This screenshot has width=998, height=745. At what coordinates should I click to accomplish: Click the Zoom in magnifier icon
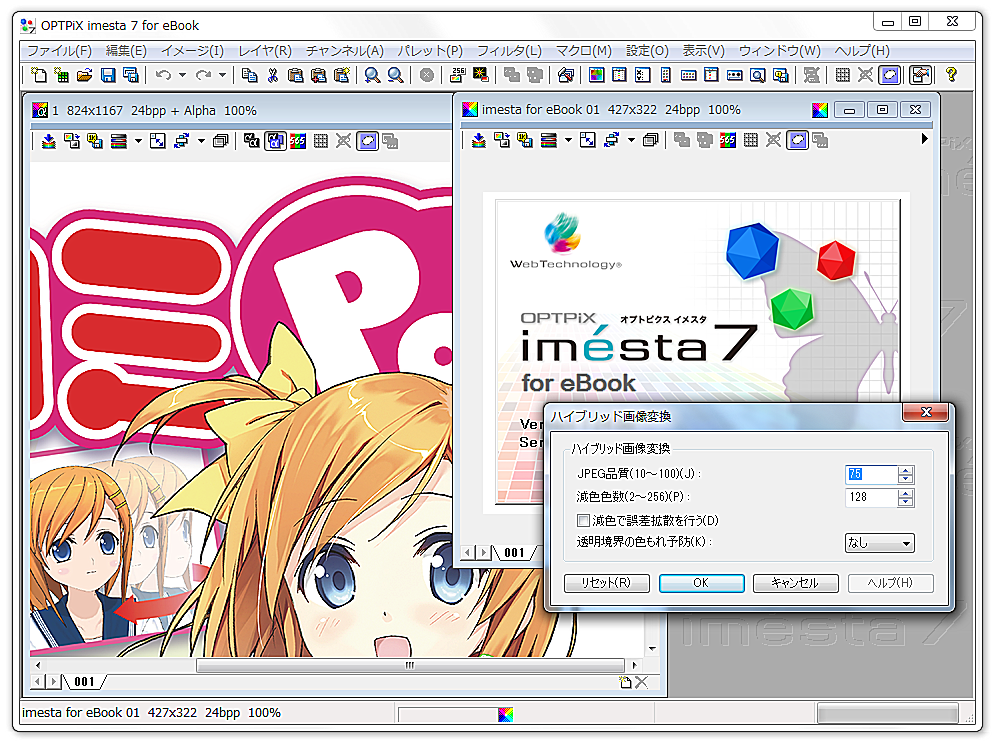pyautogui.click(x=372, y=75)
